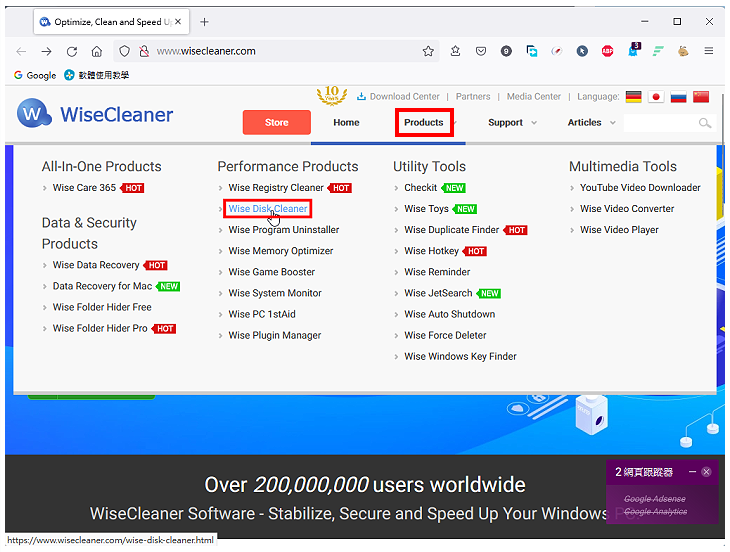Open Wise Auto Shutdown link
Image resolution: width=730 pixels, height=552 pixels.
coord(449,314)
